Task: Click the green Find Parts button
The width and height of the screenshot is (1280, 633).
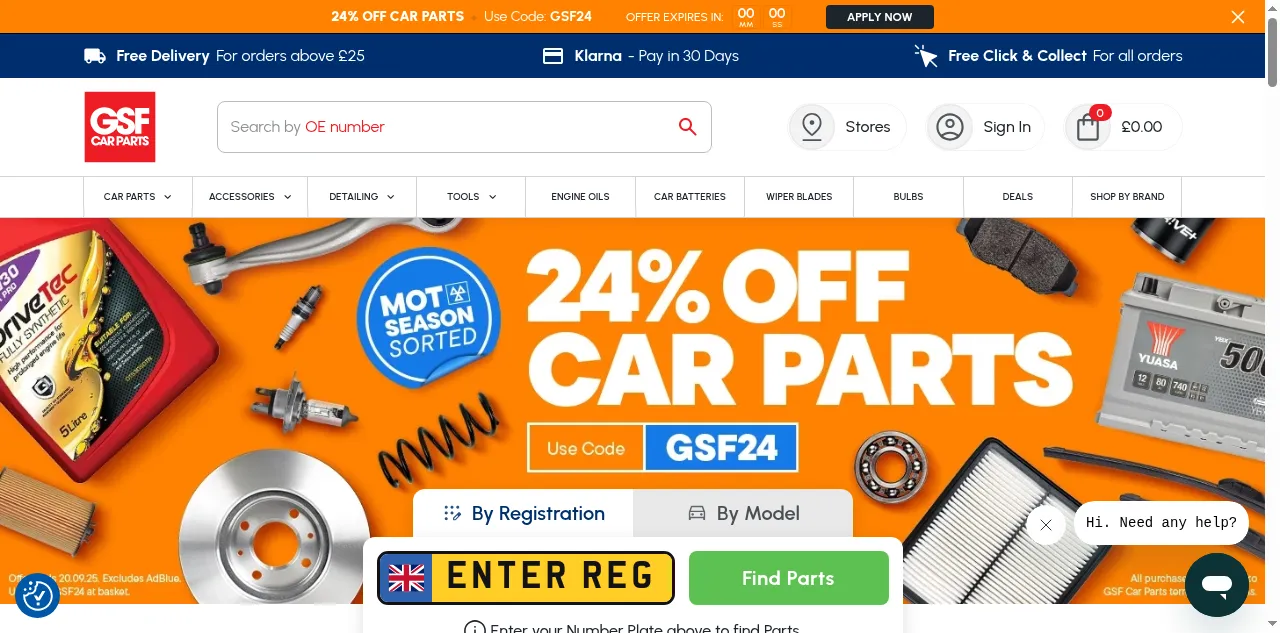Action: click(x=789, y=578)
